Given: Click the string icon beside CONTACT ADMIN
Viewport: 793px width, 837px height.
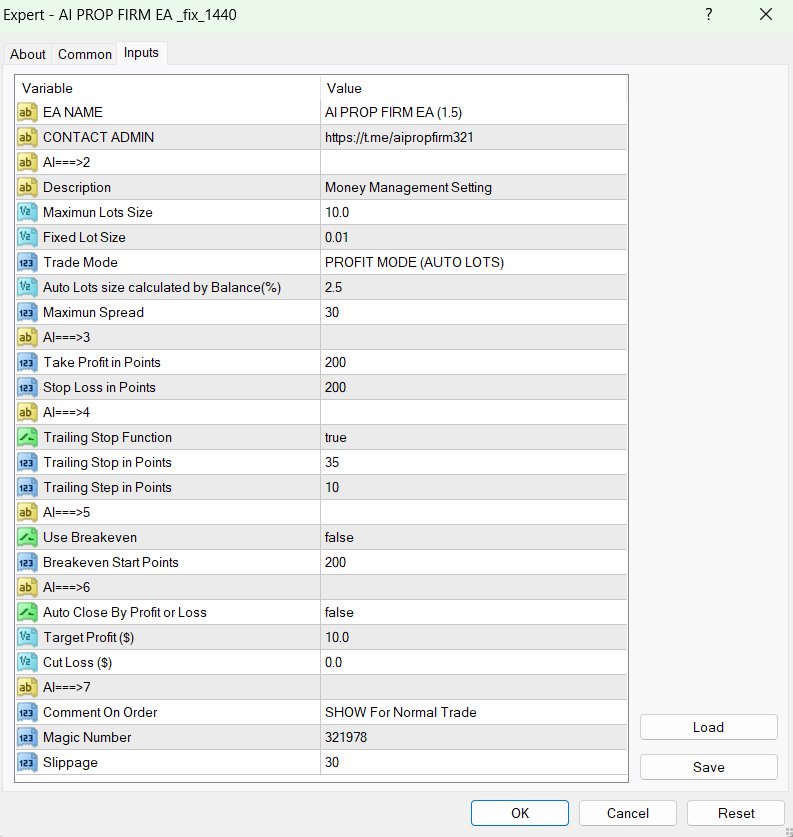Looking at the screenshot, I should pyautogui.click(x=28, y=137).
